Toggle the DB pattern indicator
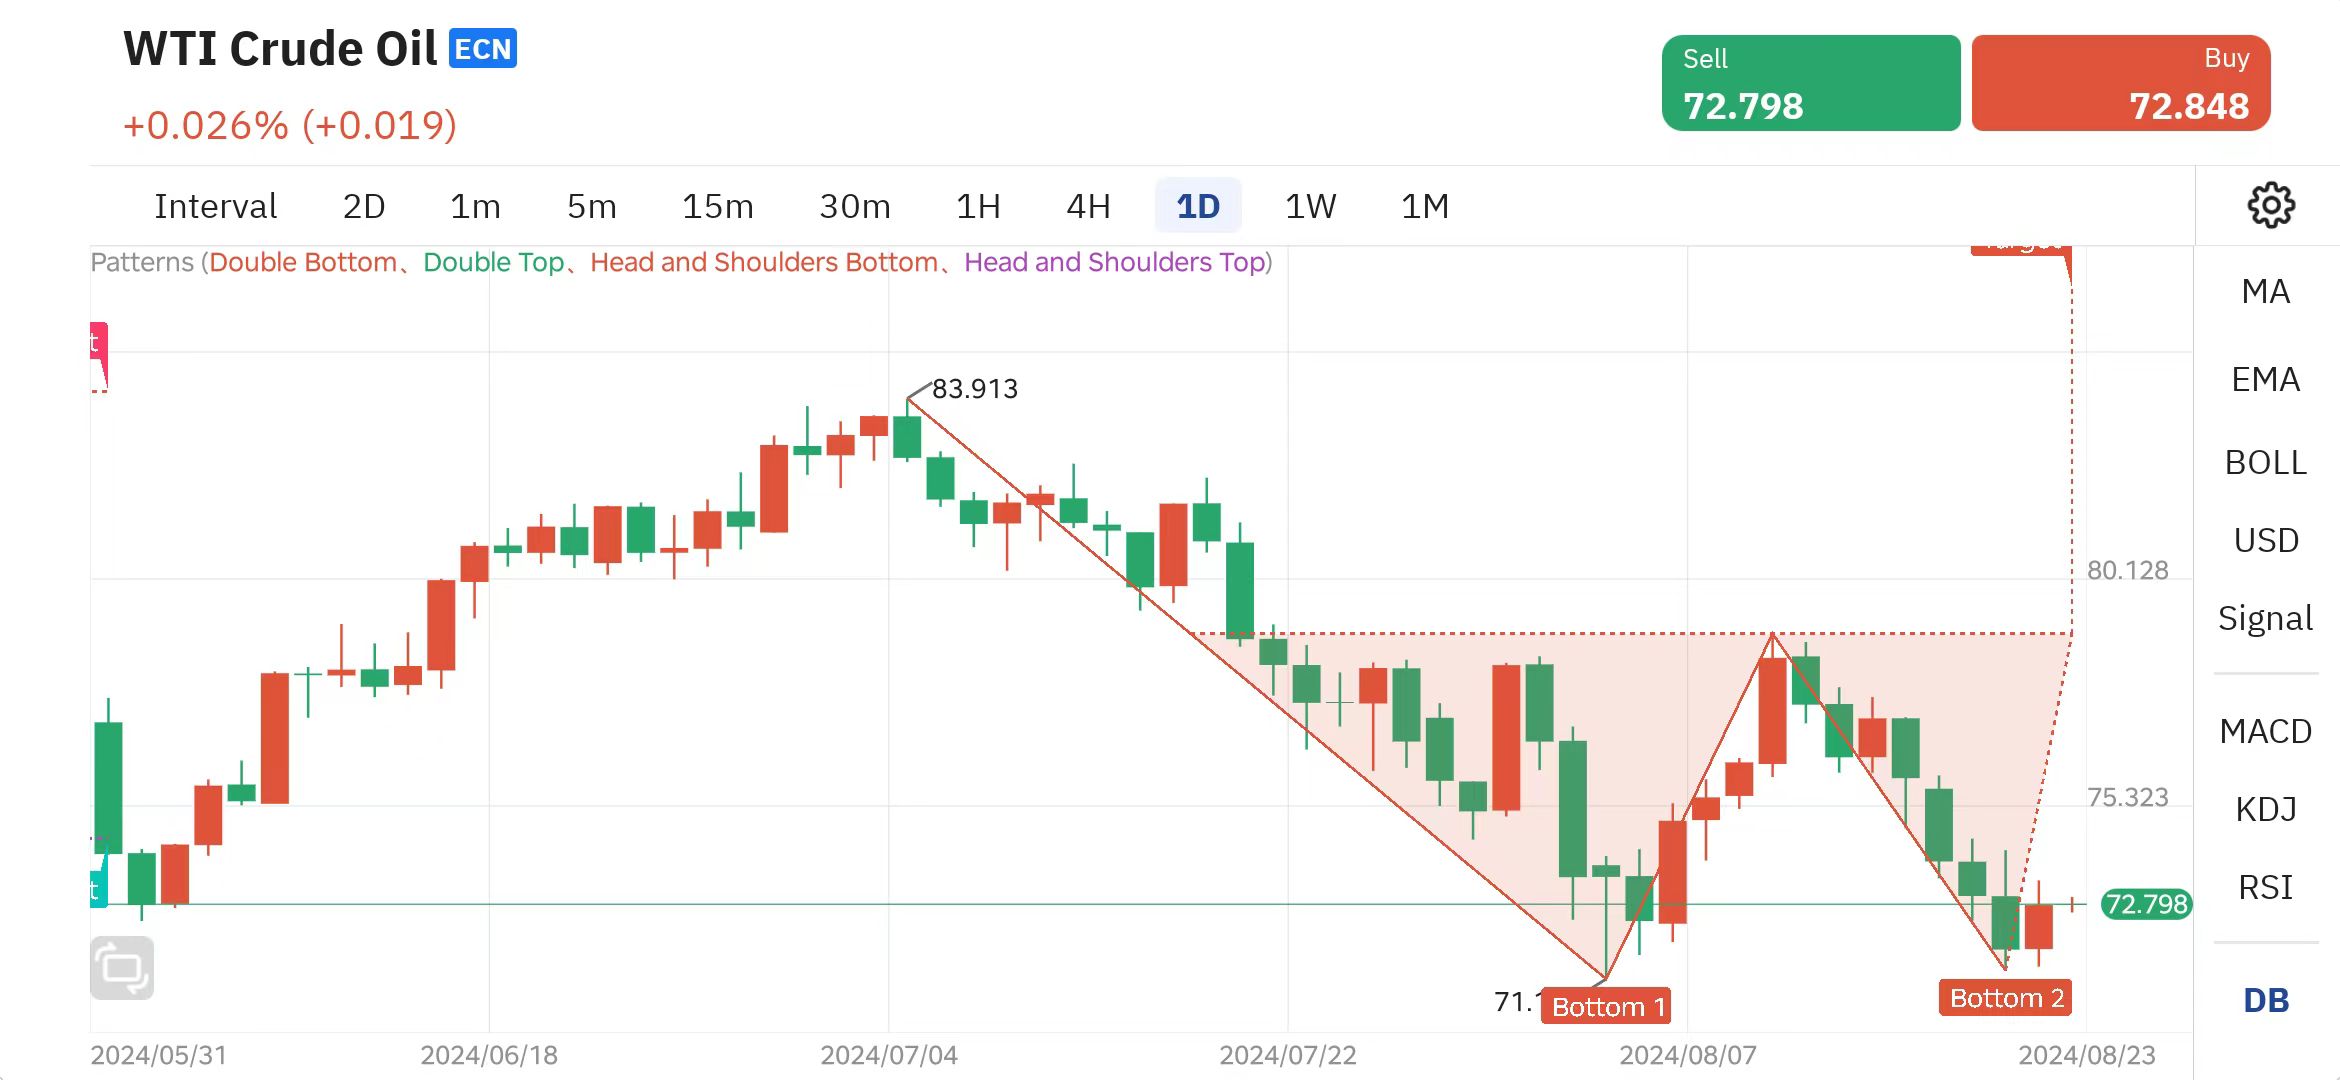The width and height of the screenshot is (2340, 1080). [2265, 1000]
